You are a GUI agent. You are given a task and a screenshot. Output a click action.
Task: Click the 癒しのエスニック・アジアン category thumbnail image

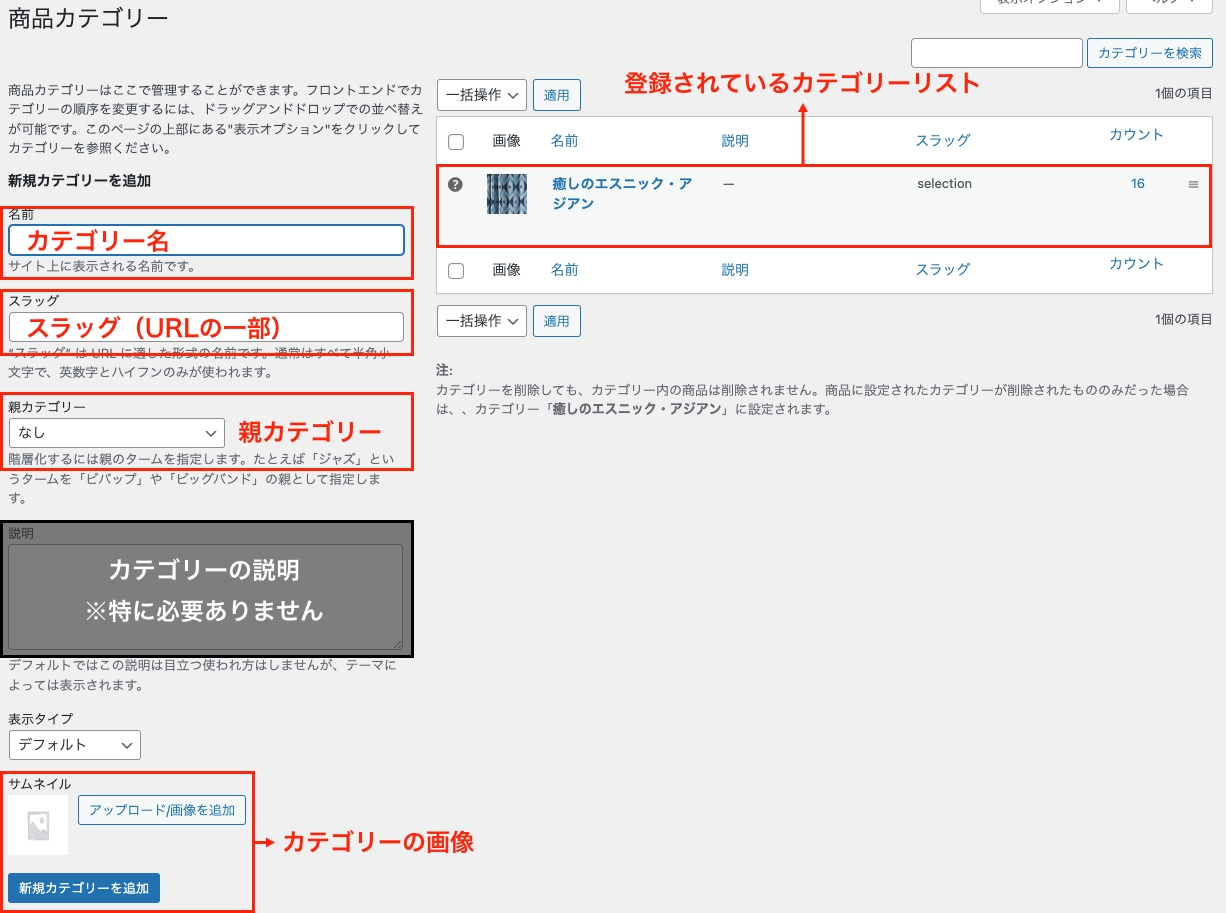(x=506, y=194)
